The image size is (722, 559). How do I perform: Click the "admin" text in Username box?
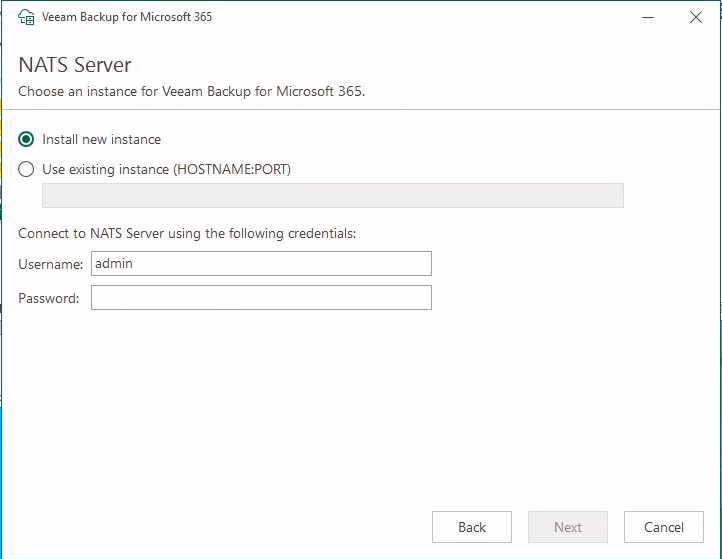[114, 263]
